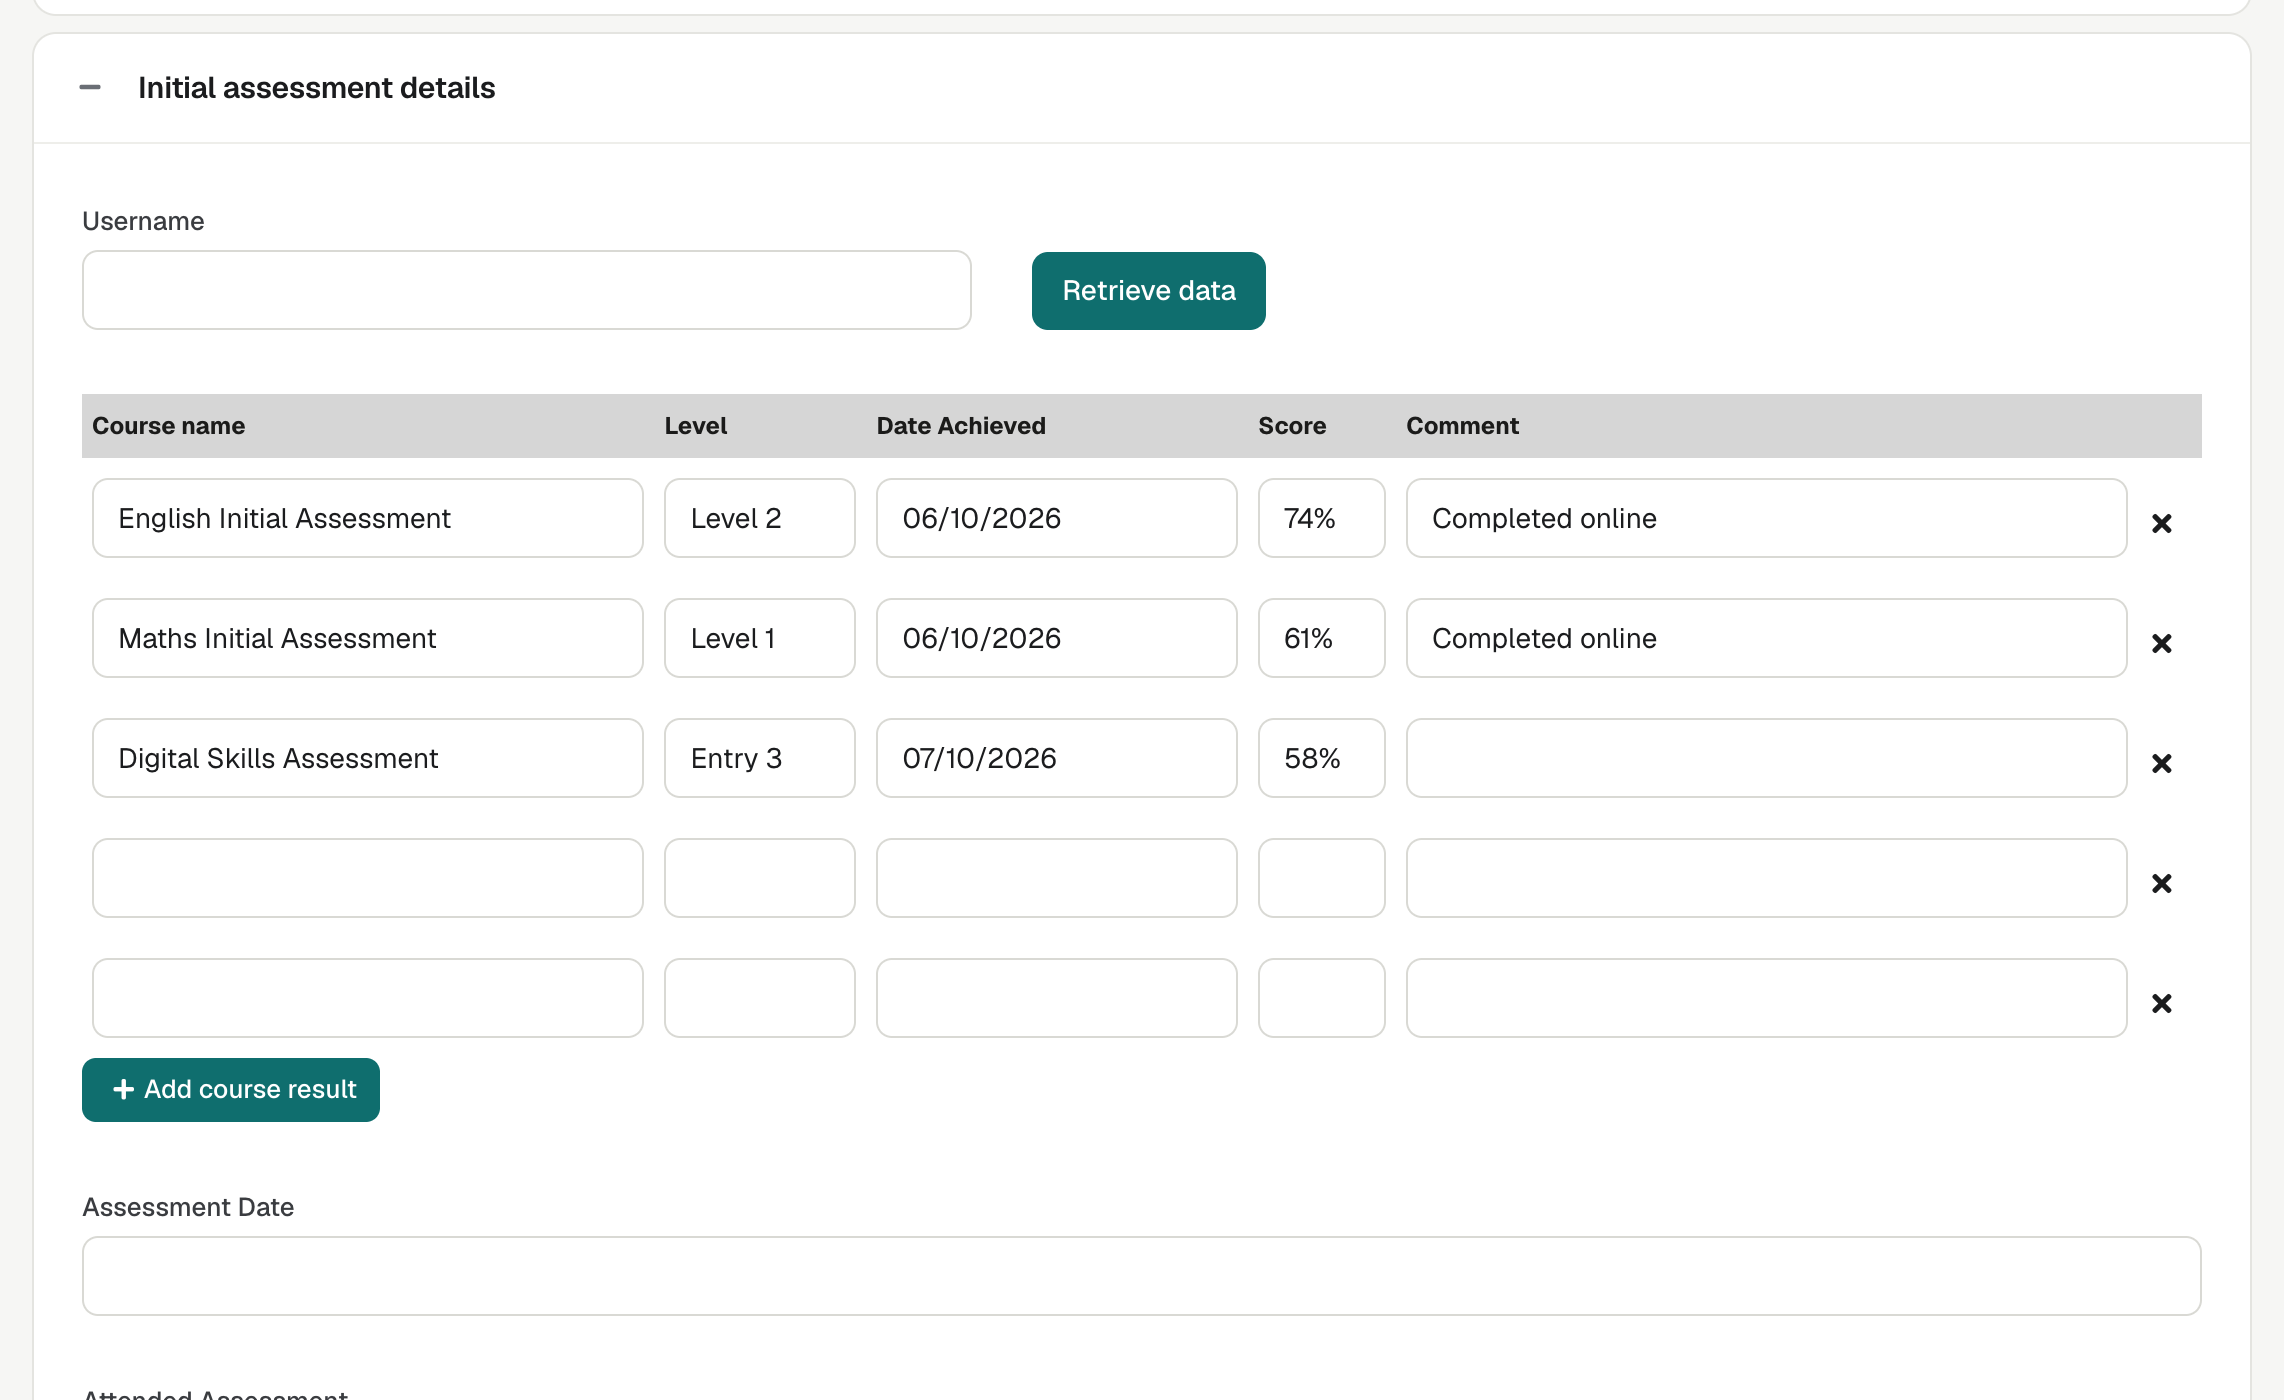The image size is (2284, 1400).
Task: Select the Level 2 field
Action: (x=760, y=518)
